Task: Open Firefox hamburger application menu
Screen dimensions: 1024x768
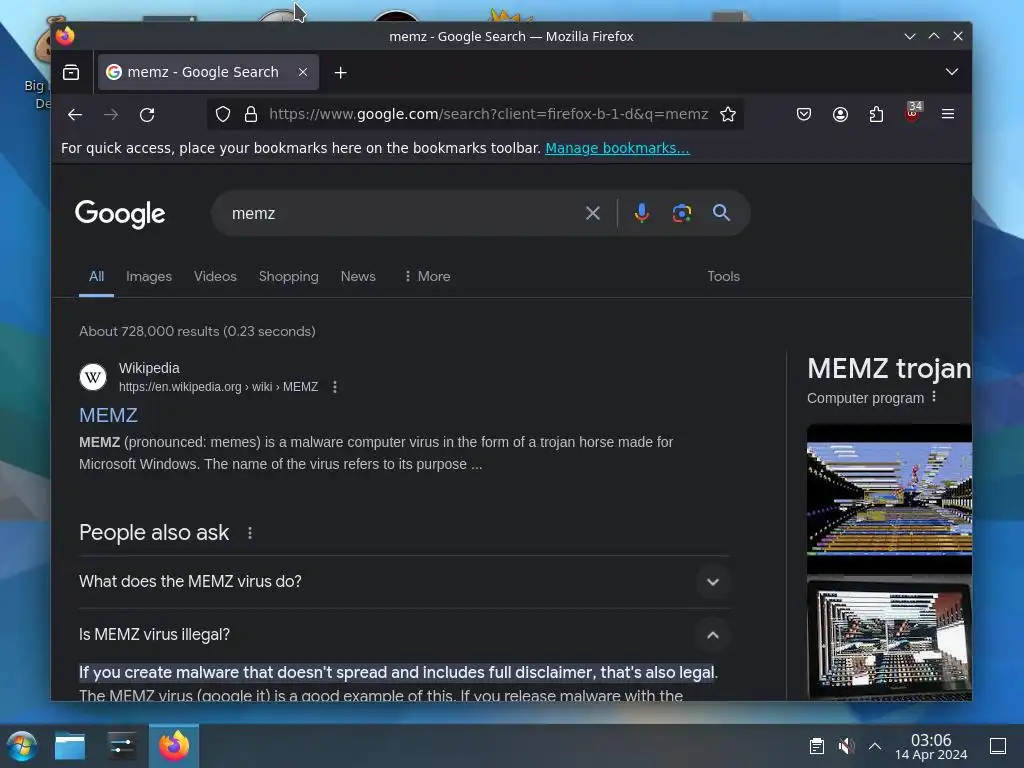Action: [948, 114]
